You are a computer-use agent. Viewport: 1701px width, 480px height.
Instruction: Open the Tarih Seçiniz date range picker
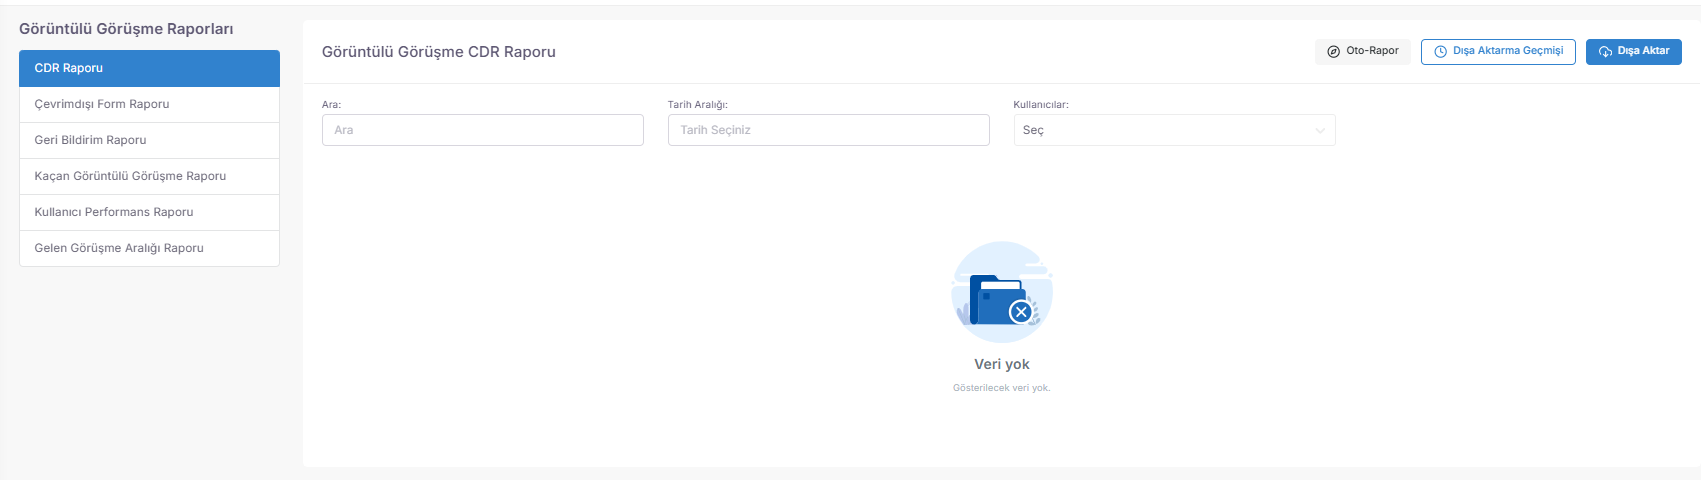click(x=829, y=130)
